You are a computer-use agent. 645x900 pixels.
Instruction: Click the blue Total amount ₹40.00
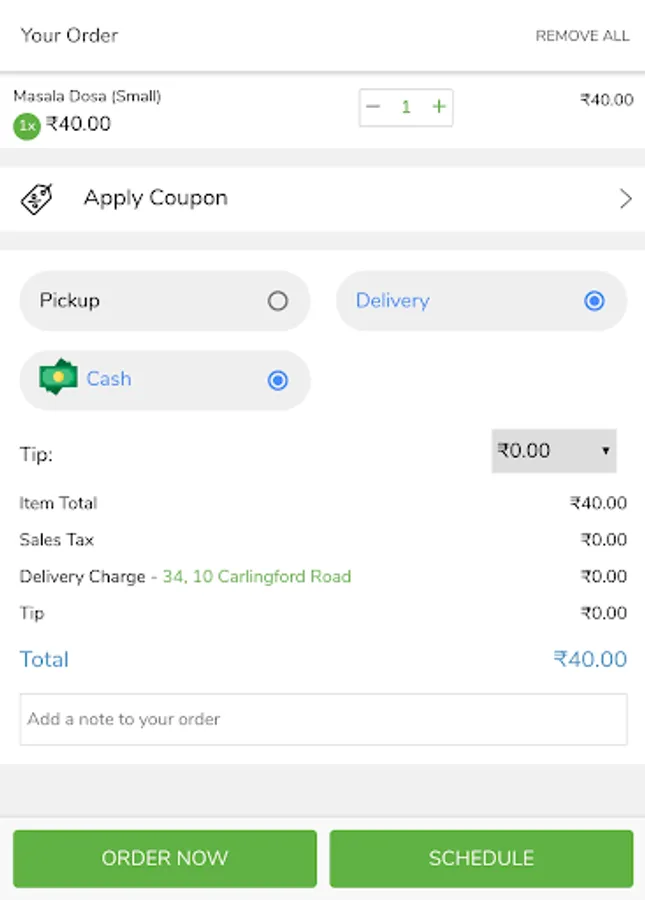tap(590, 660)
